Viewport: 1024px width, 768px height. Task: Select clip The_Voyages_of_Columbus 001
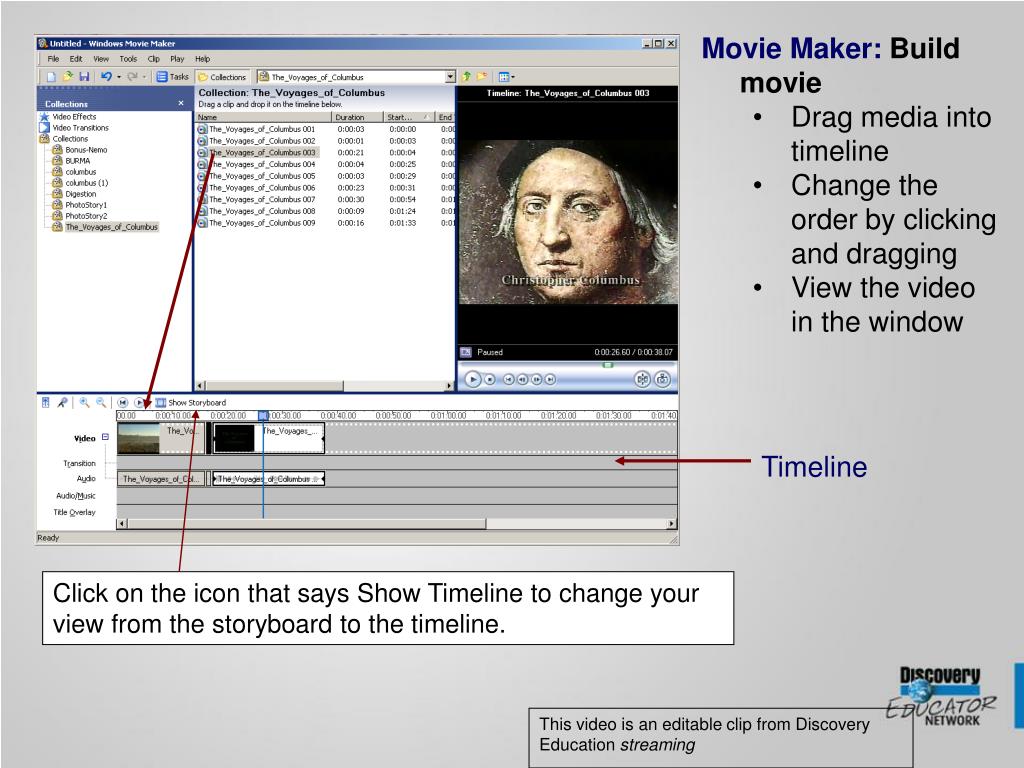point(261,129)
